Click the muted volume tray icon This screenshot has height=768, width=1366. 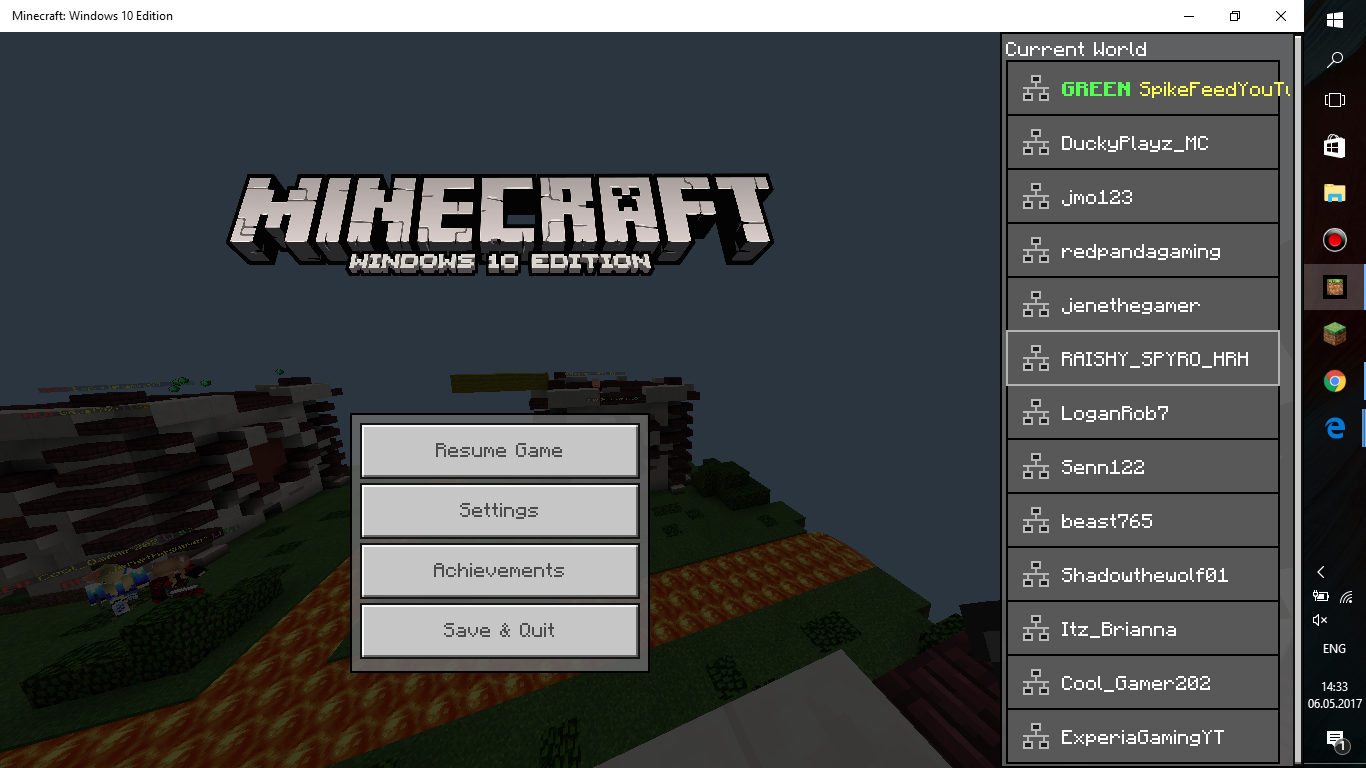tap(1320, 621)
